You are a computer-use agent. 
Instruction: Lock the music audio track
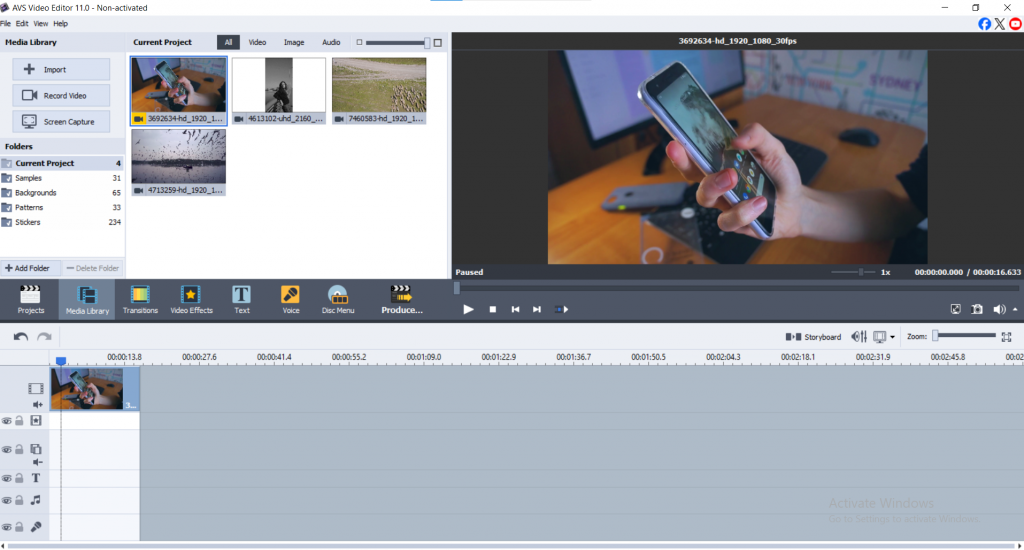click(19, 500)
